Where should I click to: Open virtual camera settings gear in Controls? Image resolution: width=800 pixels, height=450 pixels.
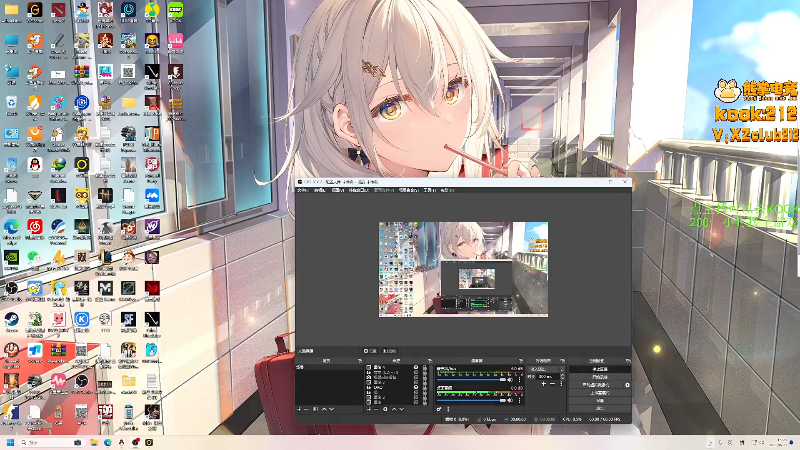pos(627,385)
